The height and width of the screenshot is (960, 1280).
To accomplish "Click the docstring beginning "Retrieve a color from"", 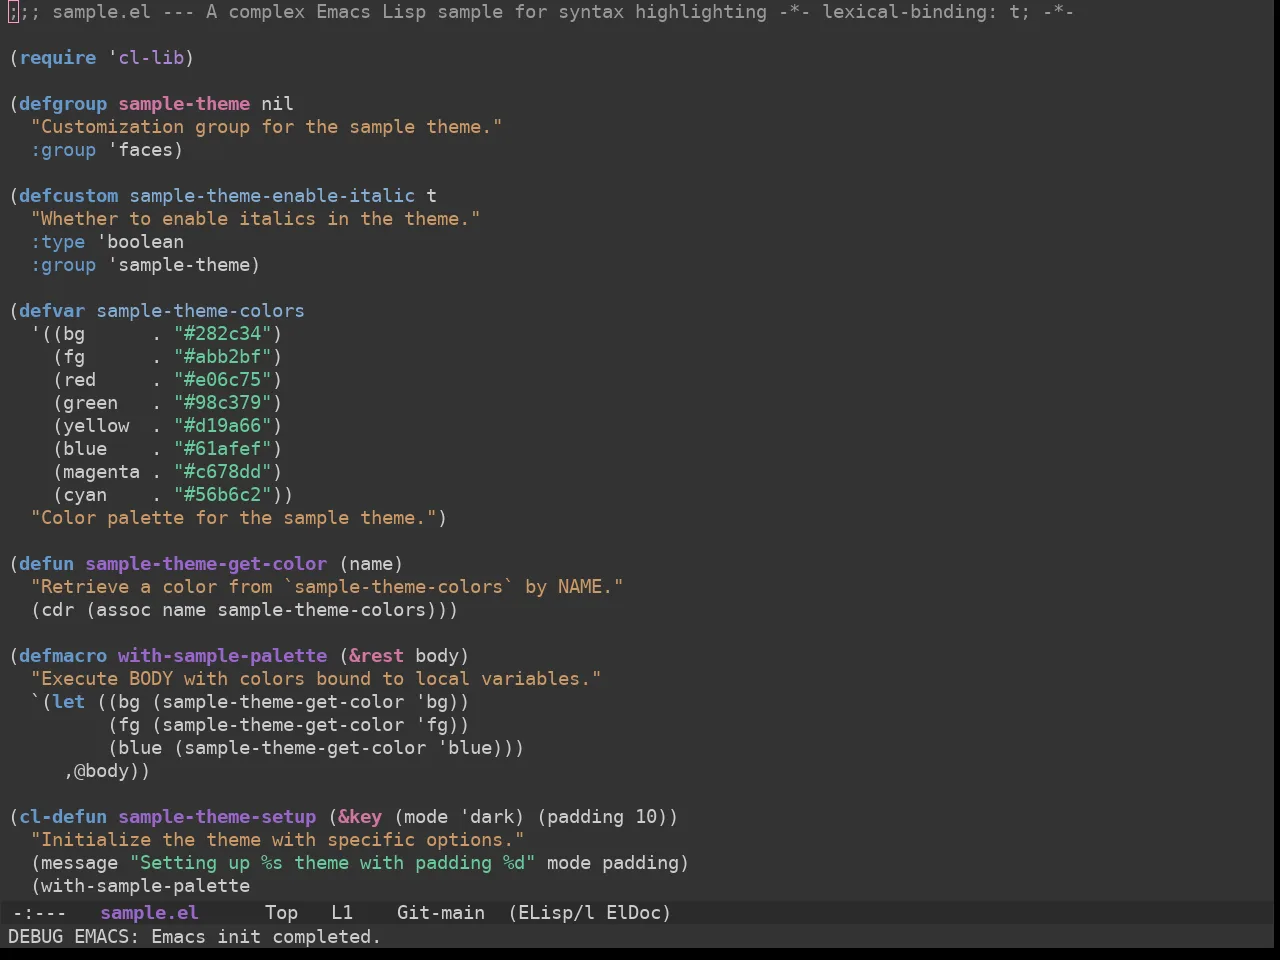I will pos(327,587).
